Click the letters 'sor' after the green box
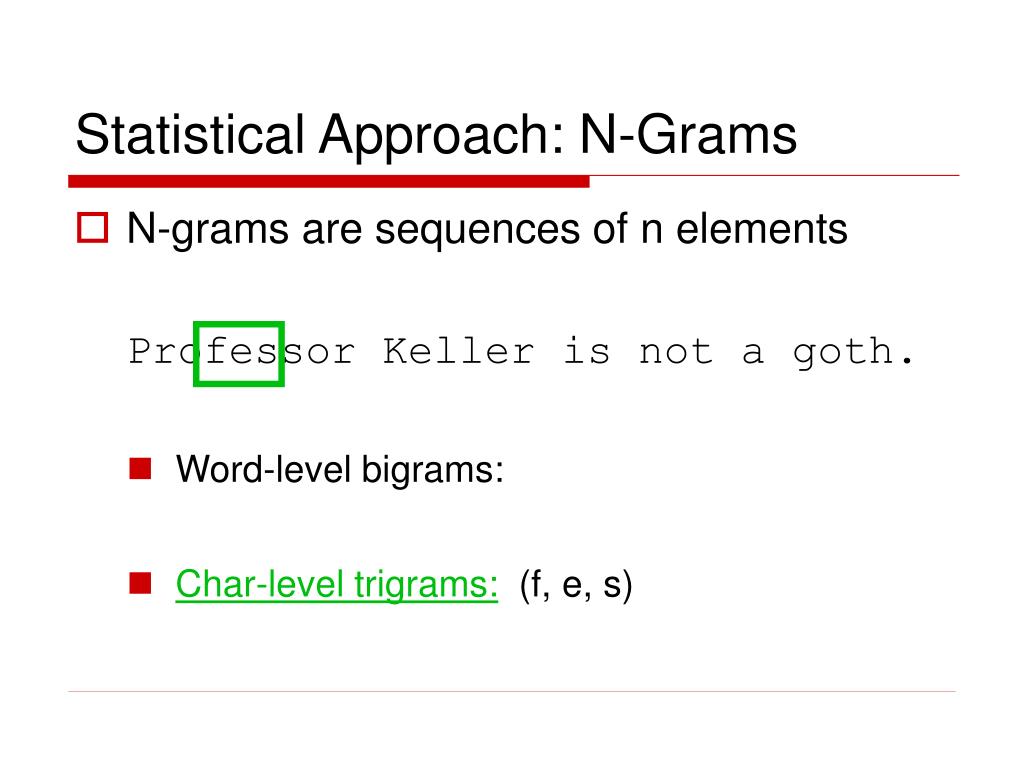Image resolution: width=1024 pixels, height=768 pixels. tap(320, 353)
